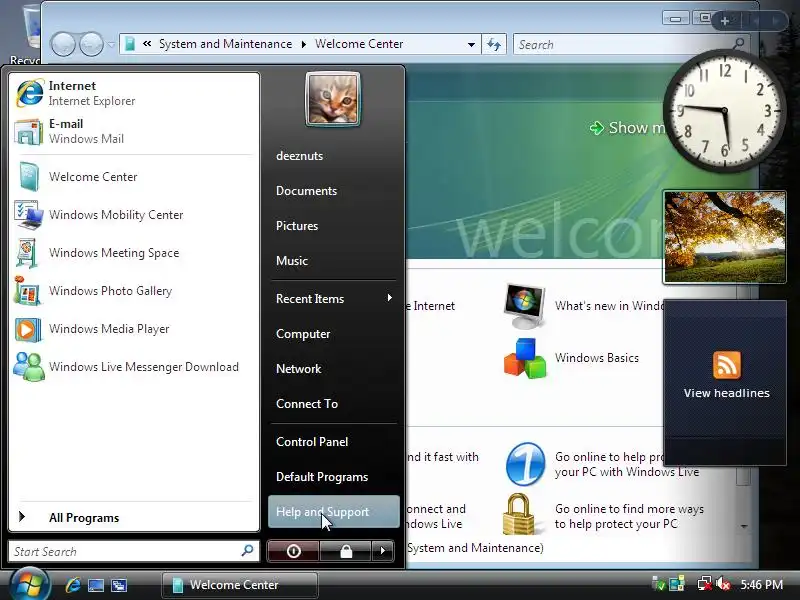Click sidebar add gadgets plus button
The image size is (800, 600).
tap(724, 21)
